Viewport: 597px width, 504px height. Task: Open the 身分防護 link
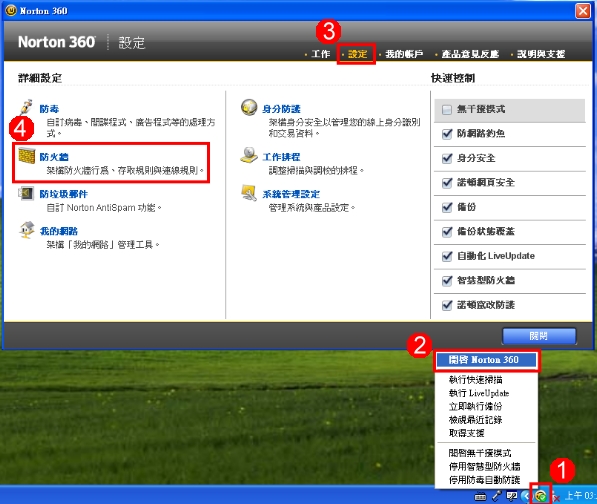(x=281, y=109)
